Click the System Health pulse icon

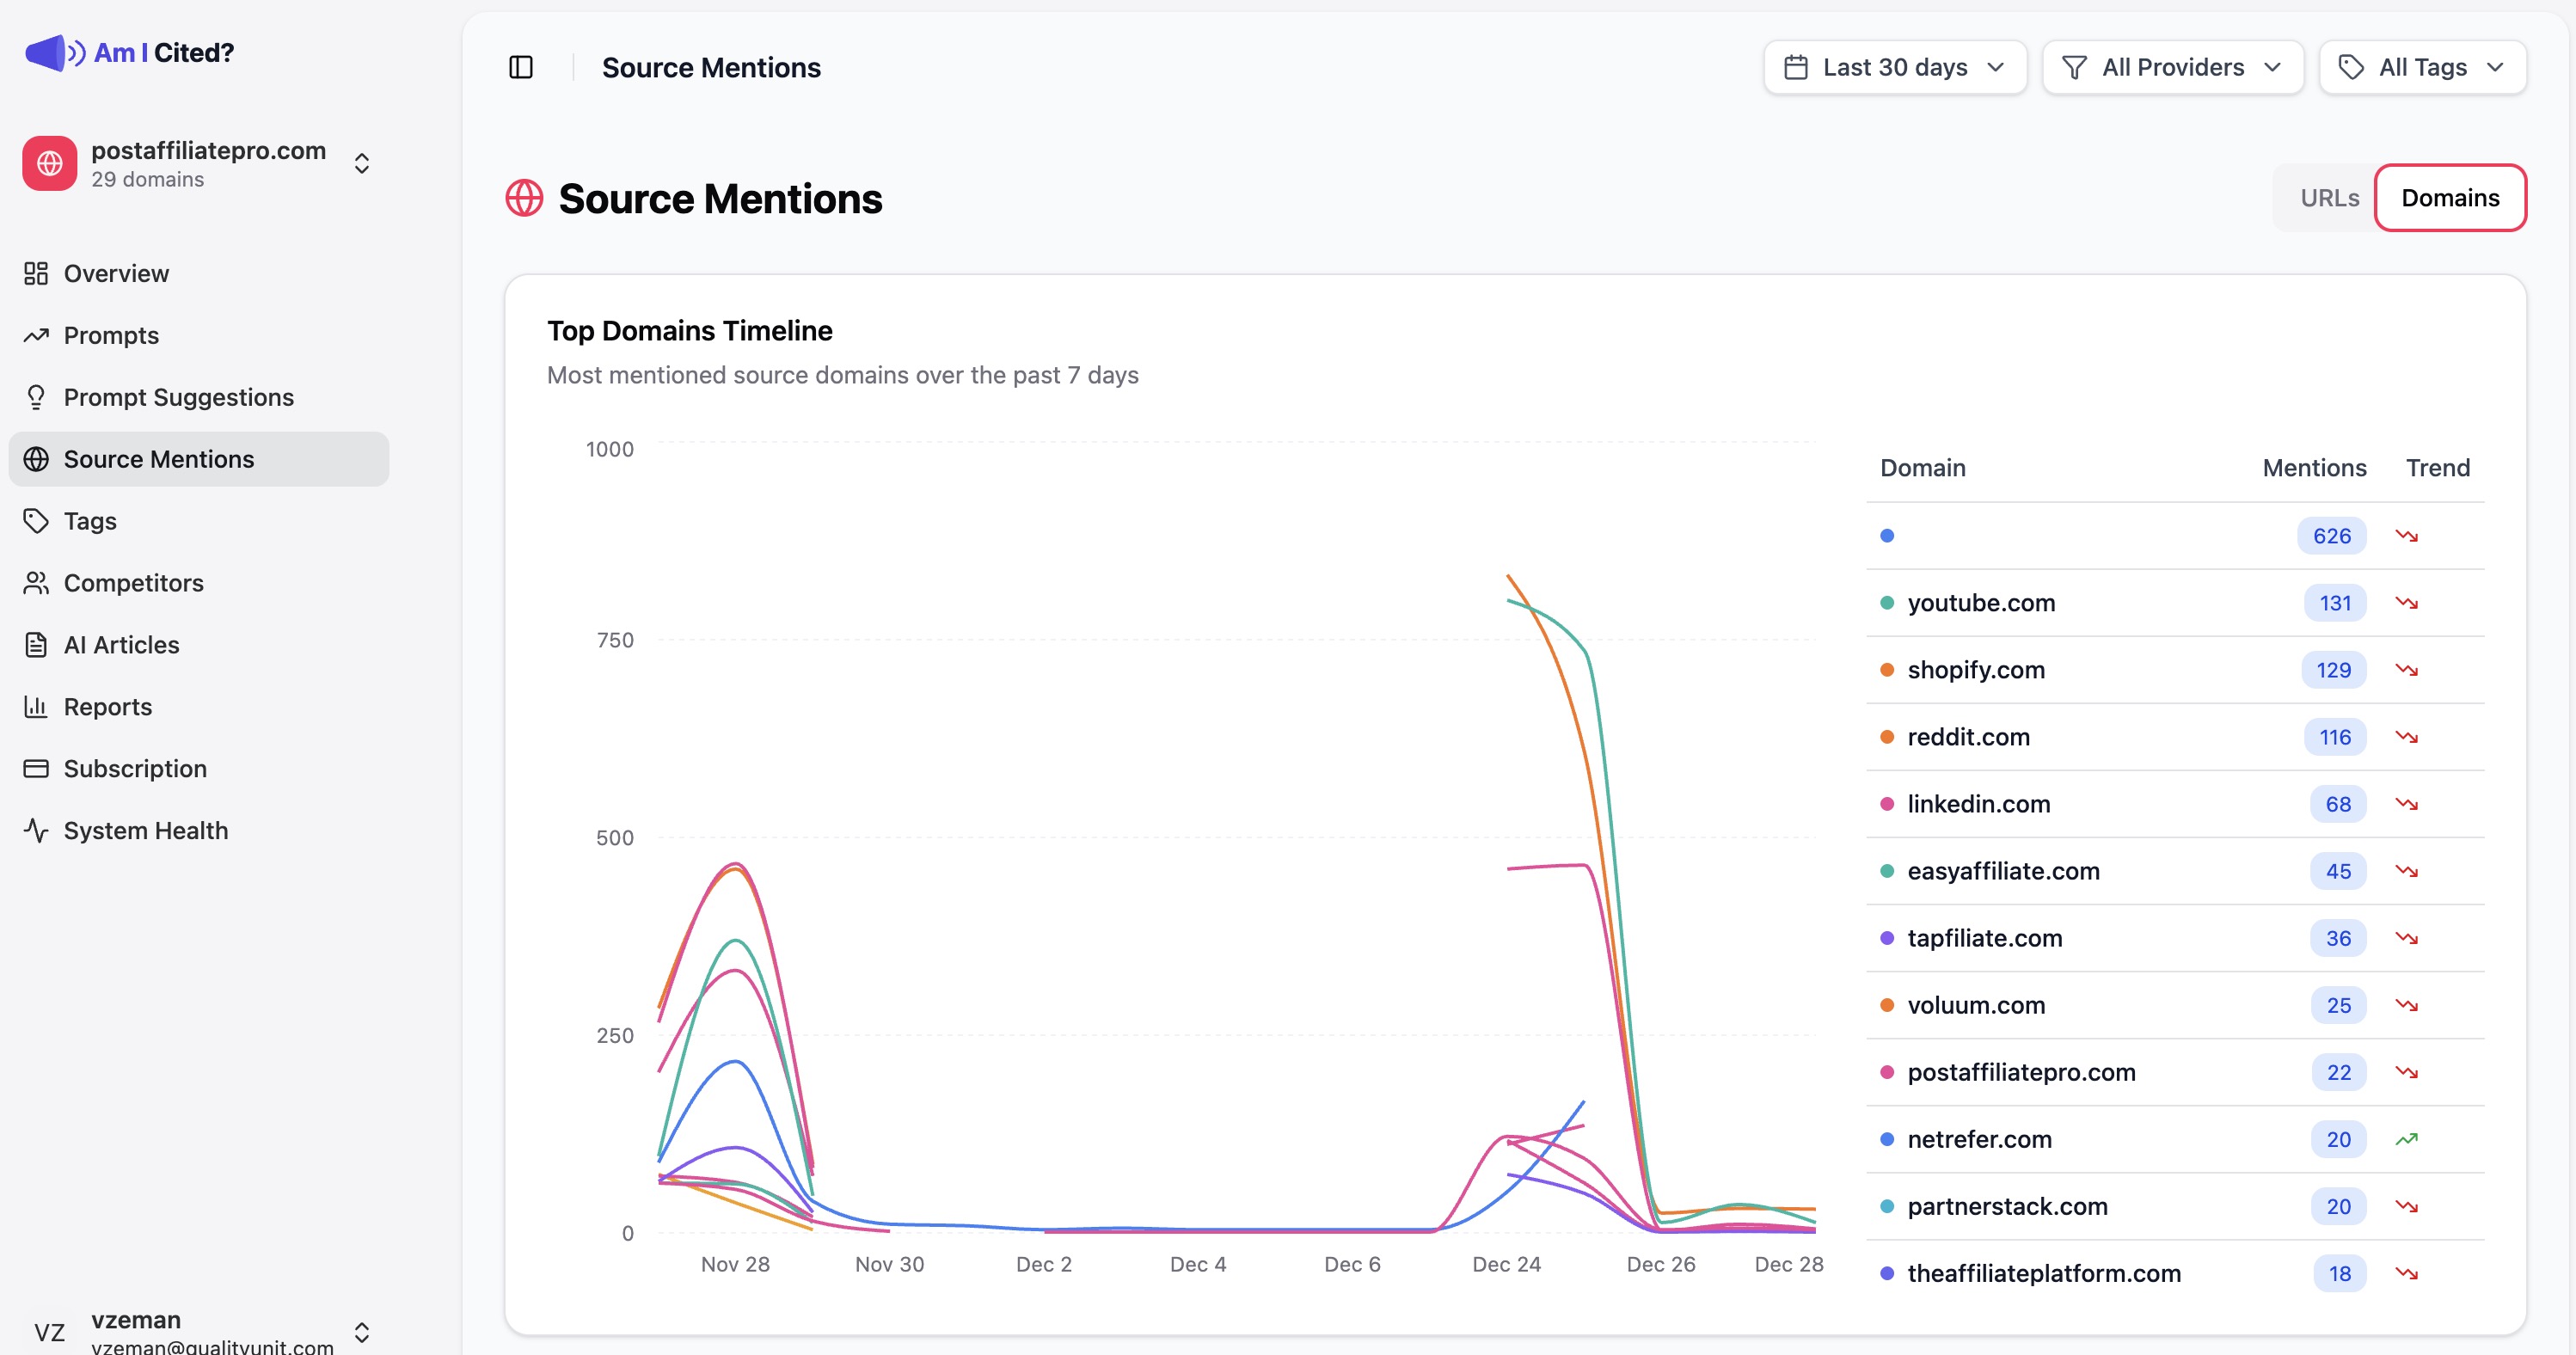36,831
